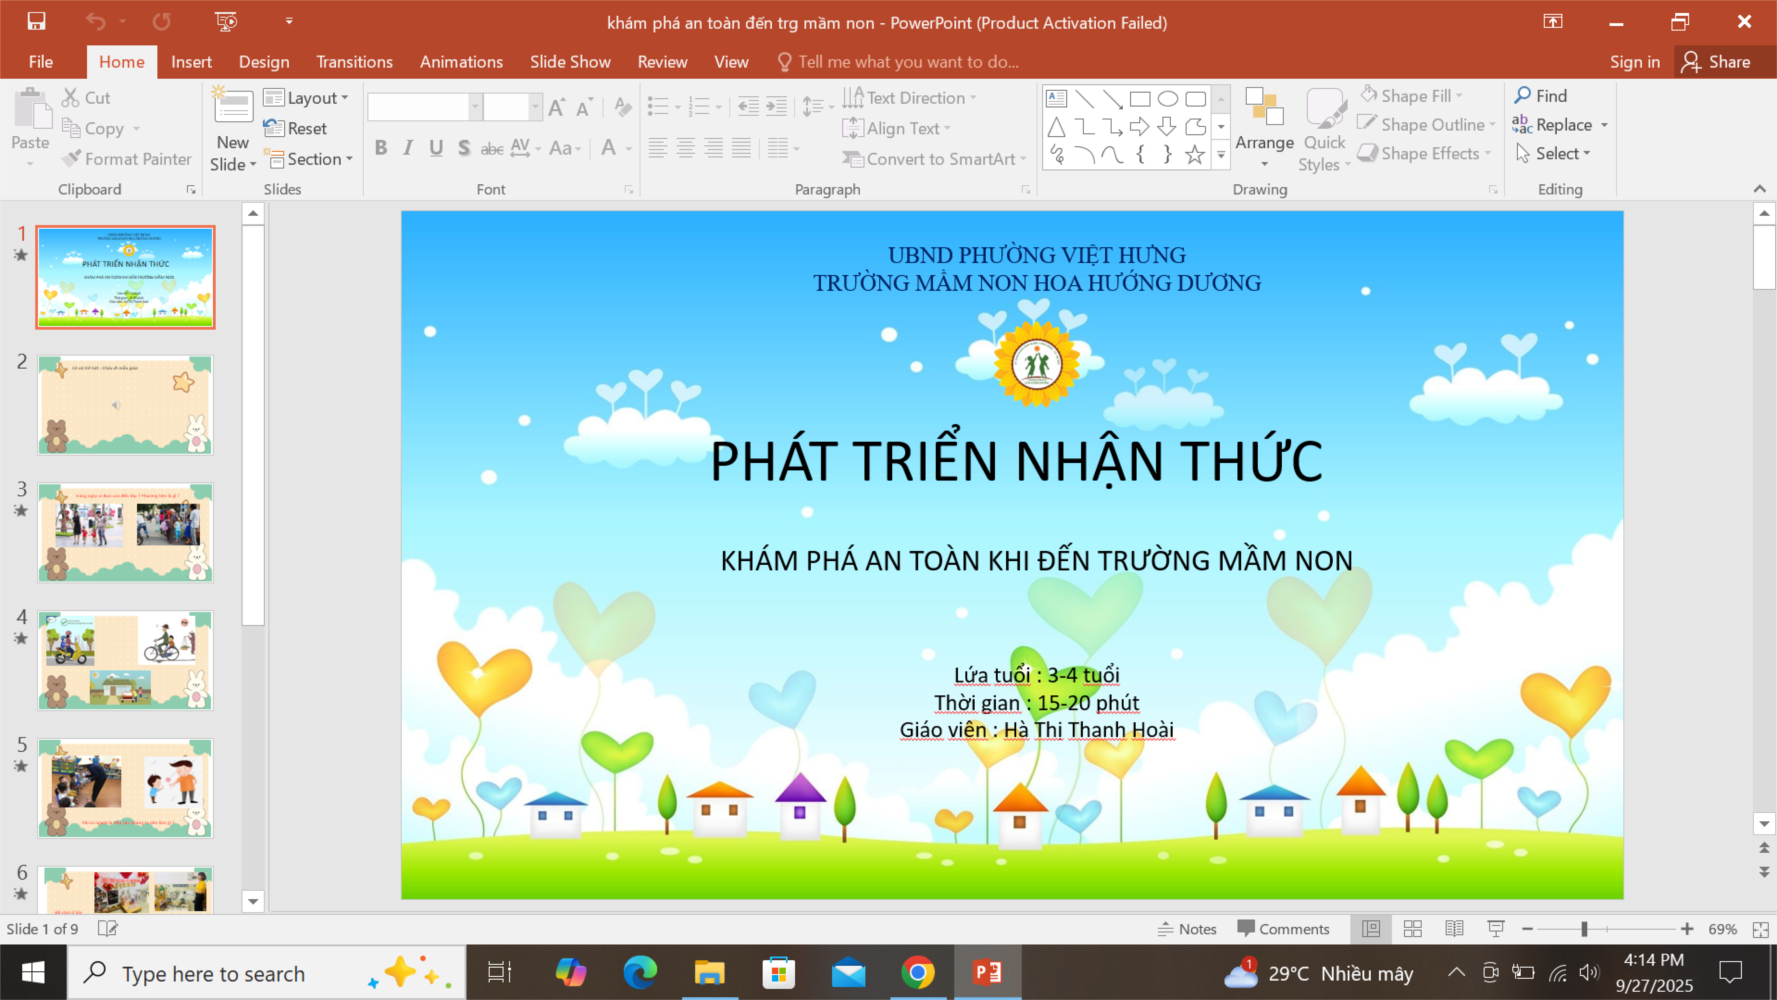Click the Find magnifier icon

pyautogui.click(x=1522, y=96)
